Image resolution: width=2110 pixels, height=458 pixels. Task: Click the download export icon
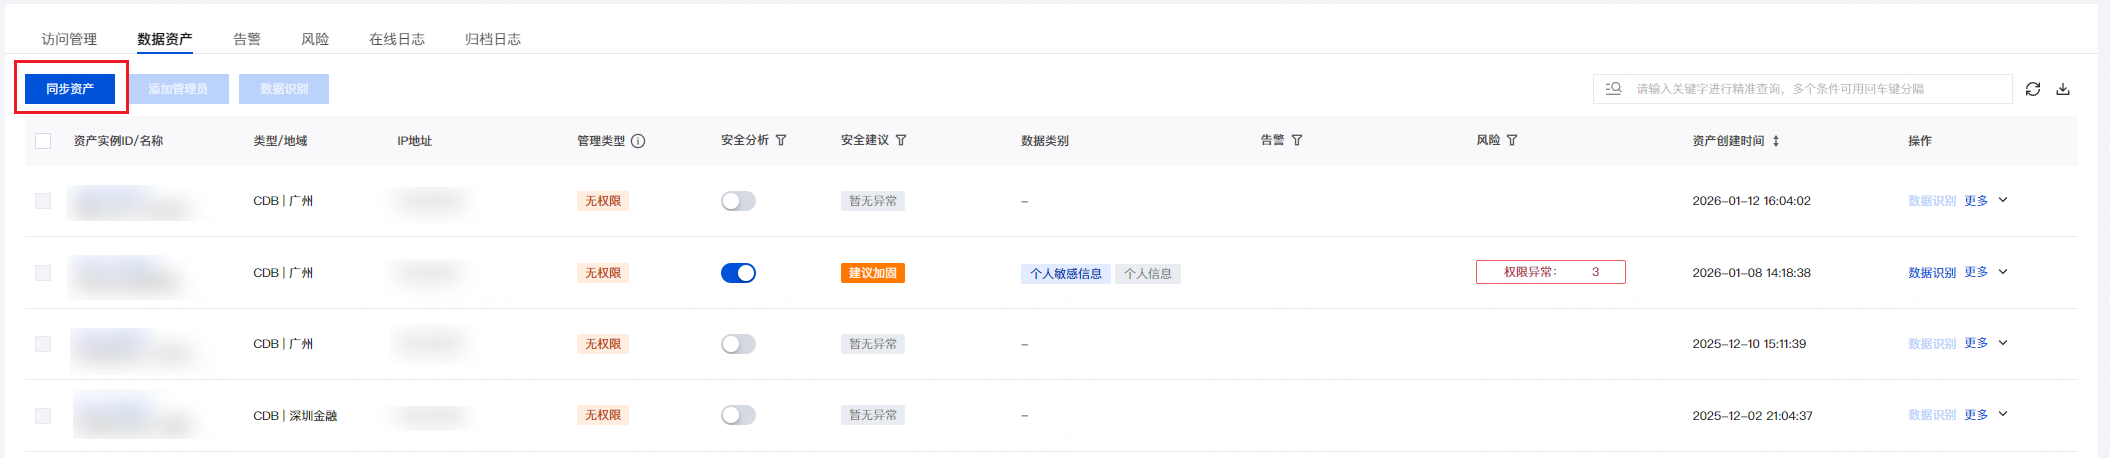click(2062, 89)
